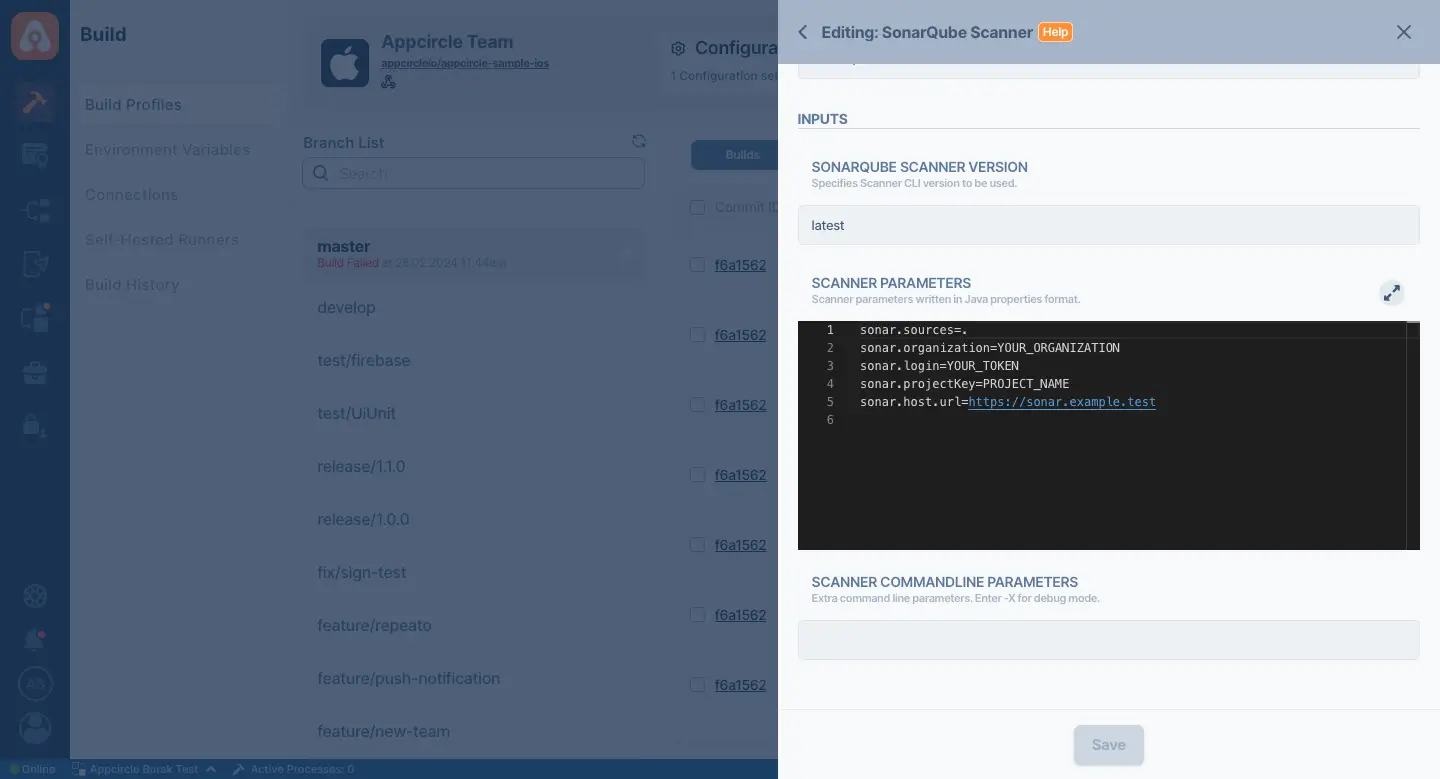Click the SonarQube Scanner Version input field
1440x779 pixels.
tap(1109, 225)
